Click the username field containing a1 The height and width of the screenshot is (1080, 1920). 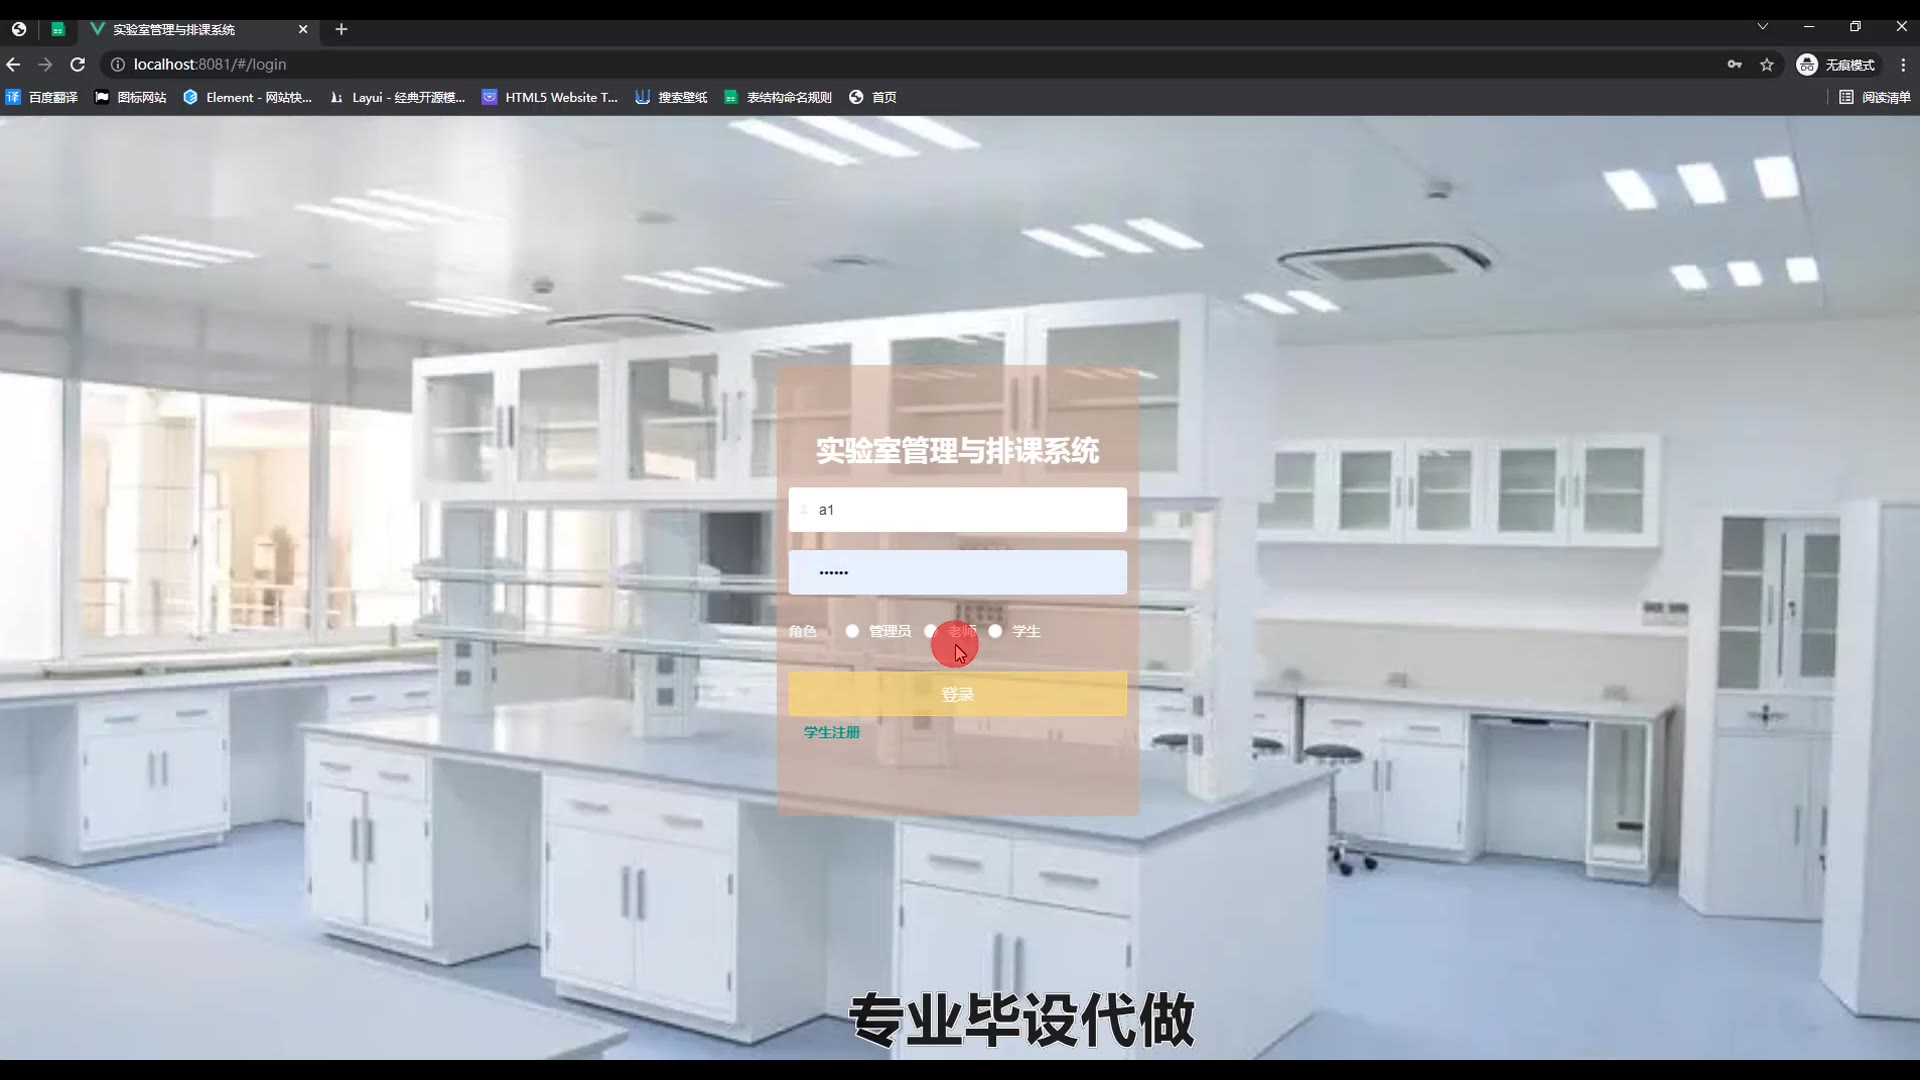point(957,510)
